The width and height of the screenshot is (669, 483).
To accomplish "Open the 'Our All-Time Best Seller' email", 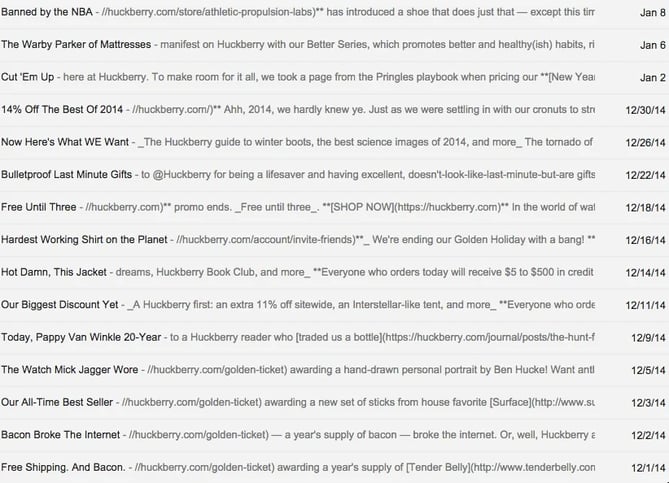I will pyautogui.click(x=59, y=402).
